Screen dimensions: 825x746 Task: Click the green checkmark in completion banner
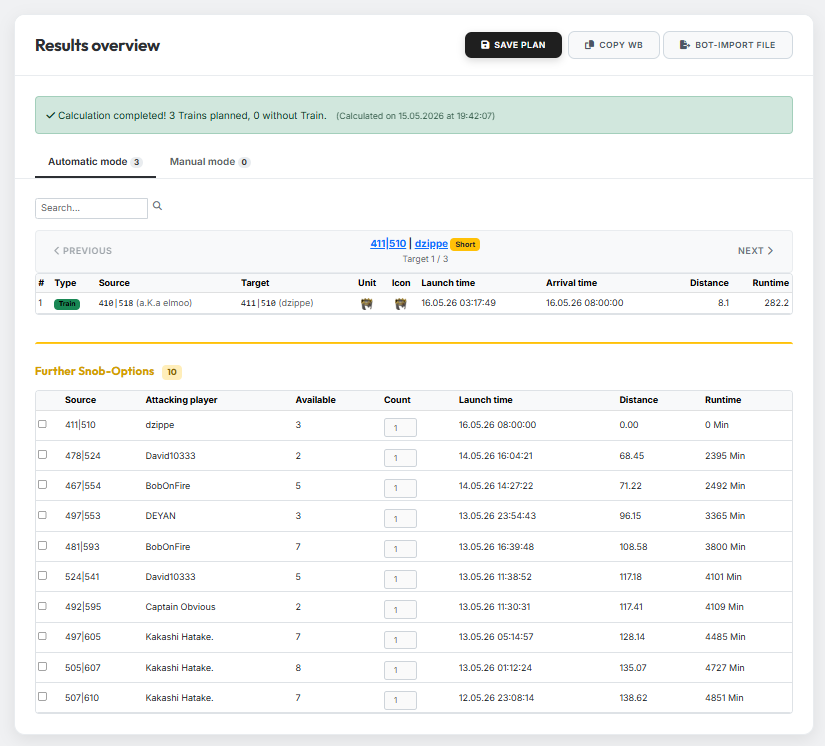click(x=51, y=115)
